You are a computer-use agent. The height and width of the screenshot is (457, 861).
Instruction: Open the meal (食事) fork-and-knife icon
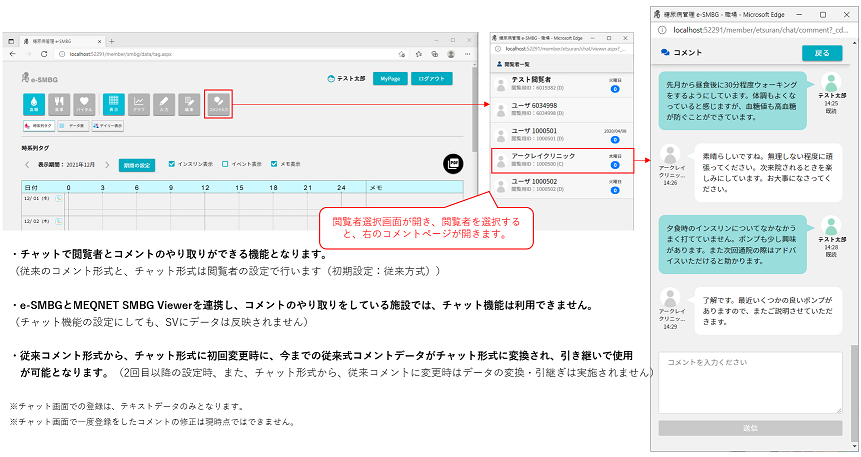[x=59, y=104]
